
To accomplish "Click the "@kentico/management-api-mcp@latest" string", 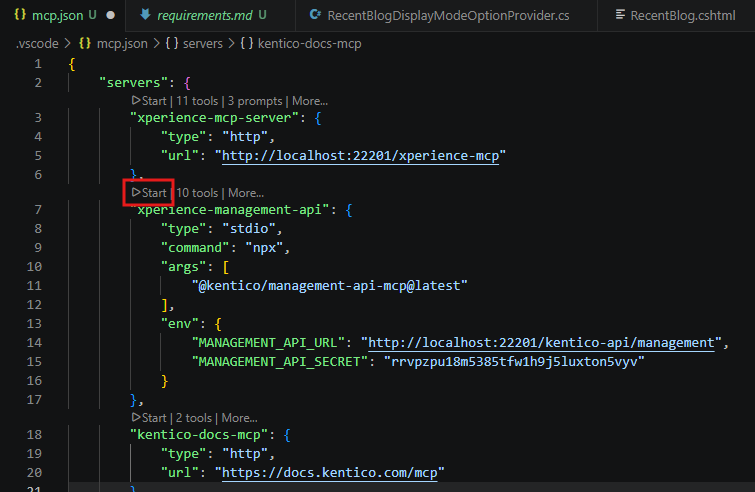I will coord(329,286).
